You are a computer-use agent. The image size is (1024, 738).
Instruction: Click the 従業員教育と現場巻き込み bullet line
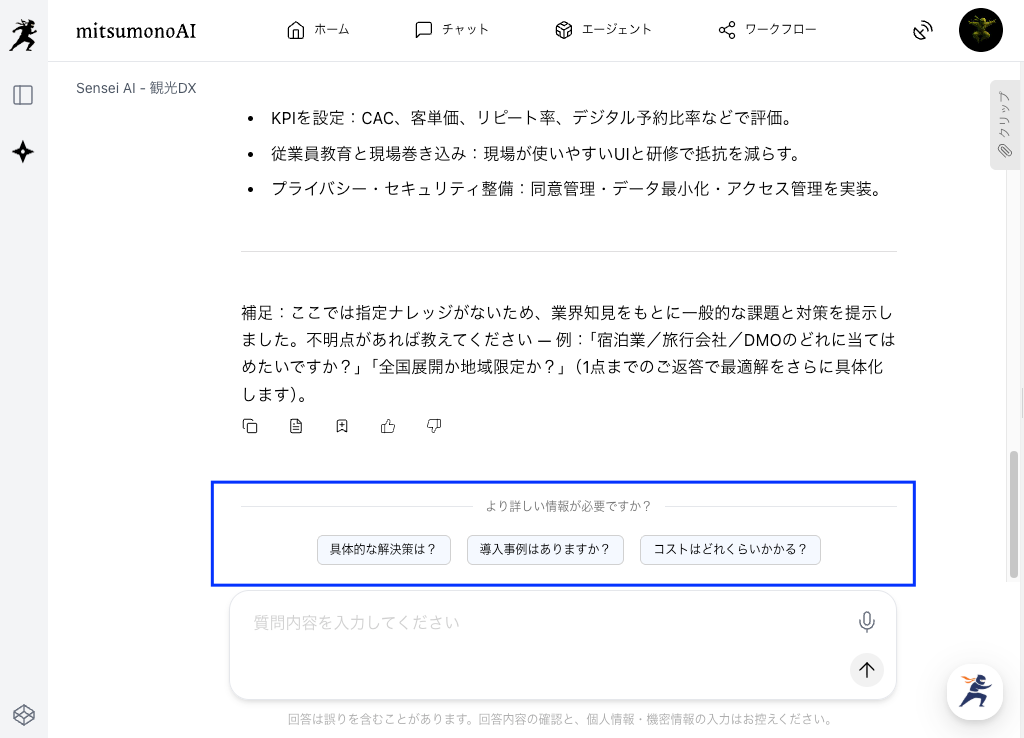click(x=536, y=154)
